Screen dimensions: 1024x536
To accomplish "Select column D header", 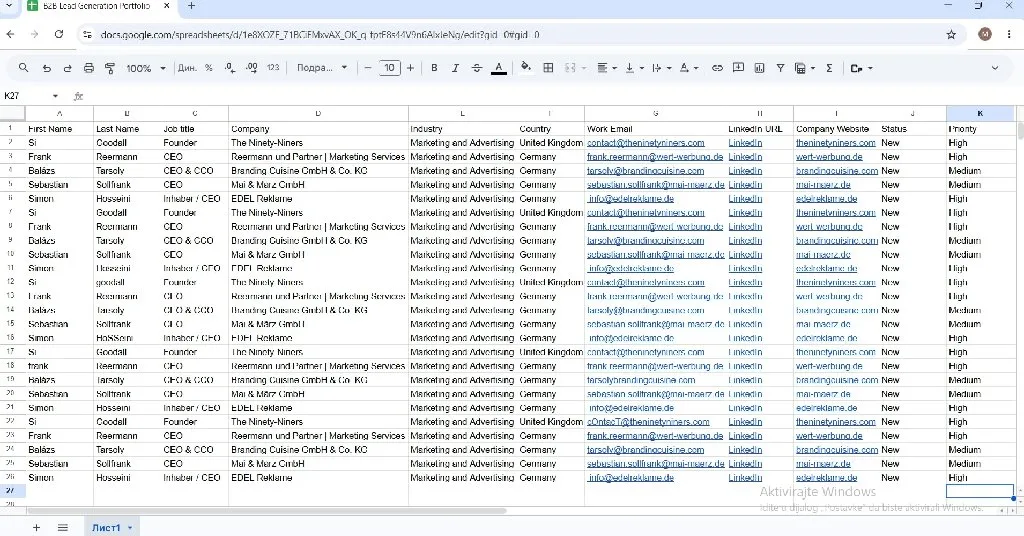I will point(318,114).
